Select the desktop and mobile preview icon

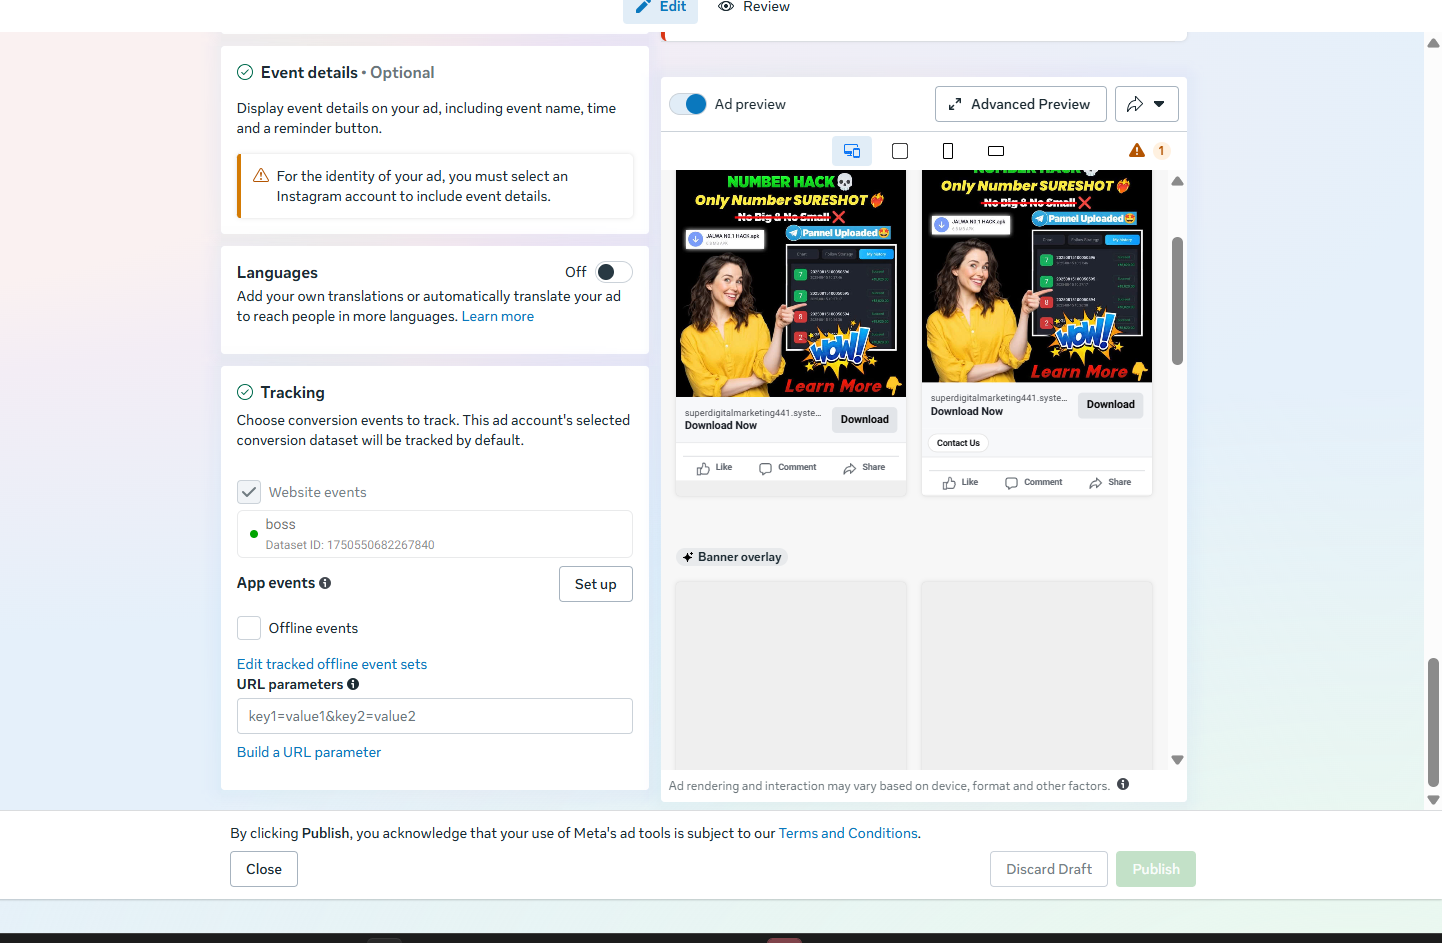[x=852, y=151]
